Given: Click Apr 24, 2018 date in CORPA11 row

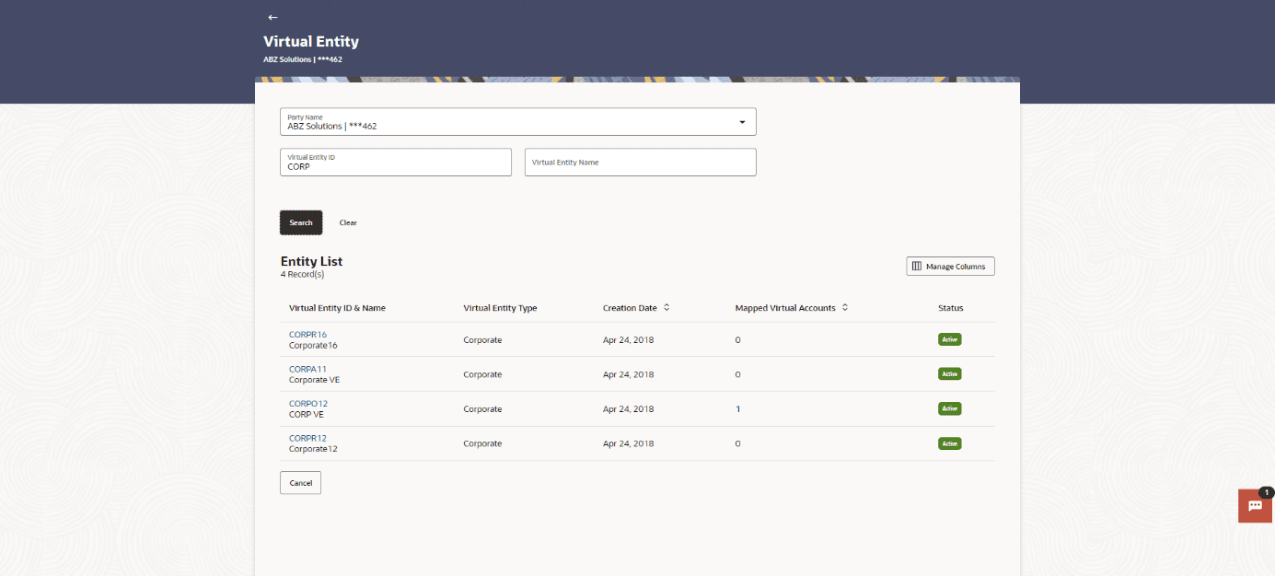Looking at the screenshot, I should 628,374.
